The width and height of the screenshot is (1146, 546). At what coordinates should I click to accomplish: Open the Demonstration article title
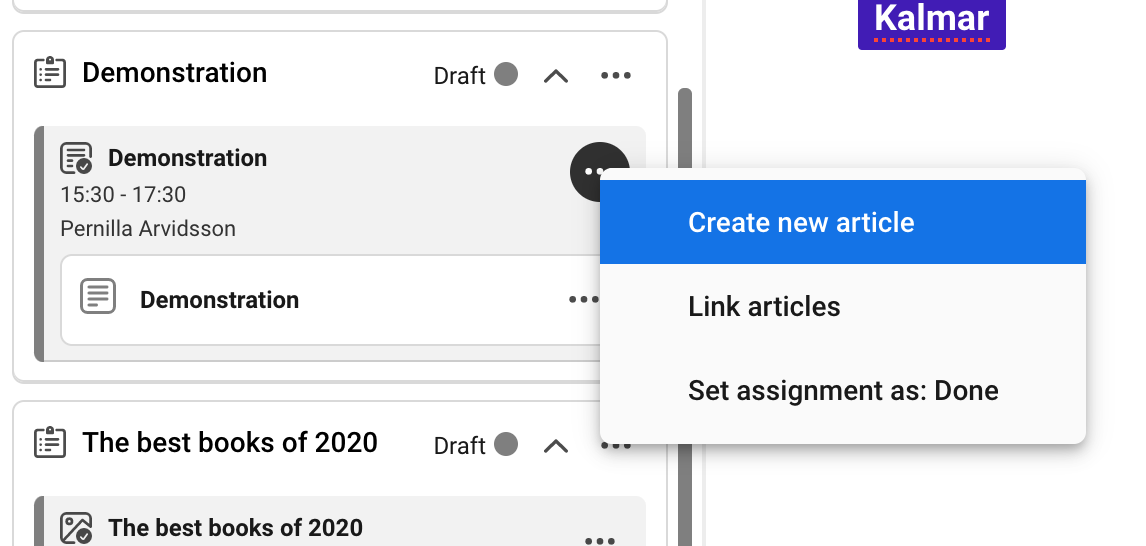(219, 300)
